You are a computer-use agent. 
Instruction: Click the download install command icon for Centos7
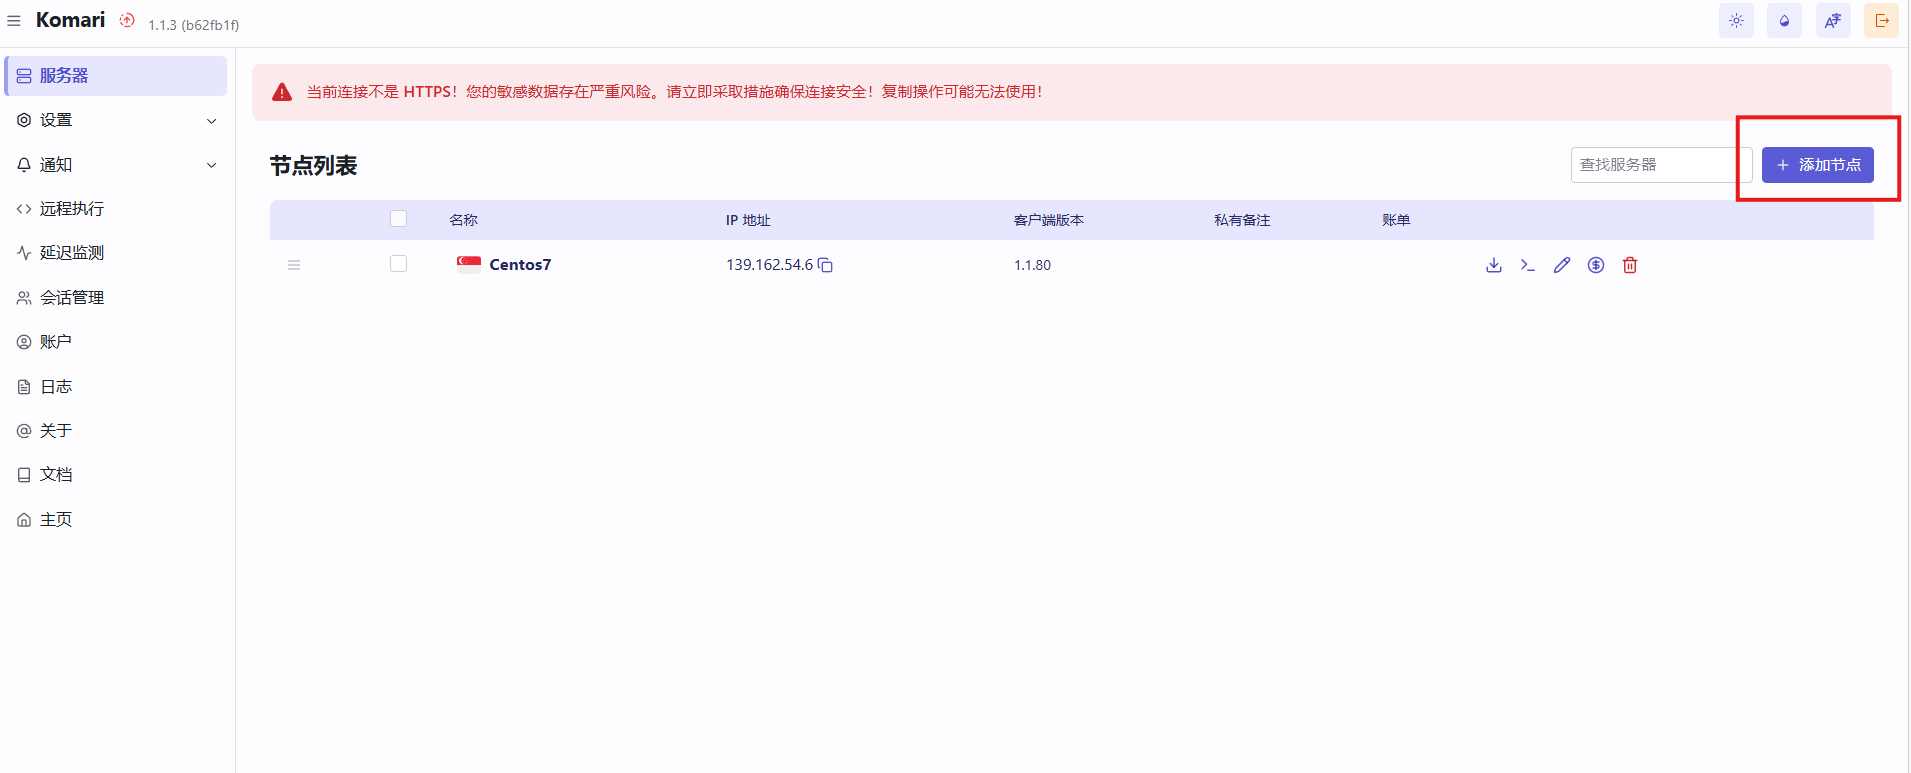point(1494,265)
